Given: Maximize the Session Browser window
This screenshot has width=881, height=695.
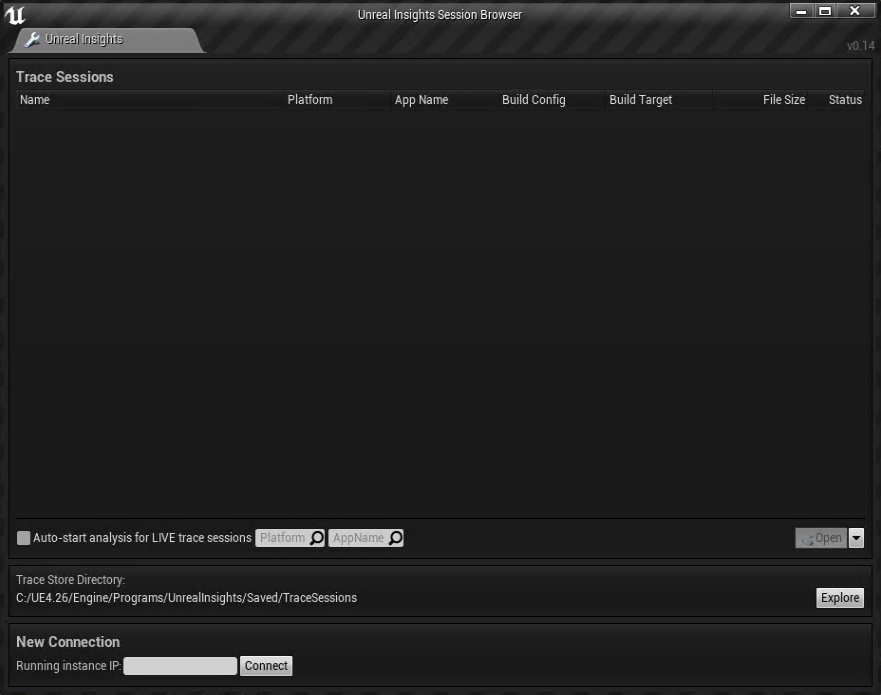Looking at the screenshot, I should pos(825,11).
